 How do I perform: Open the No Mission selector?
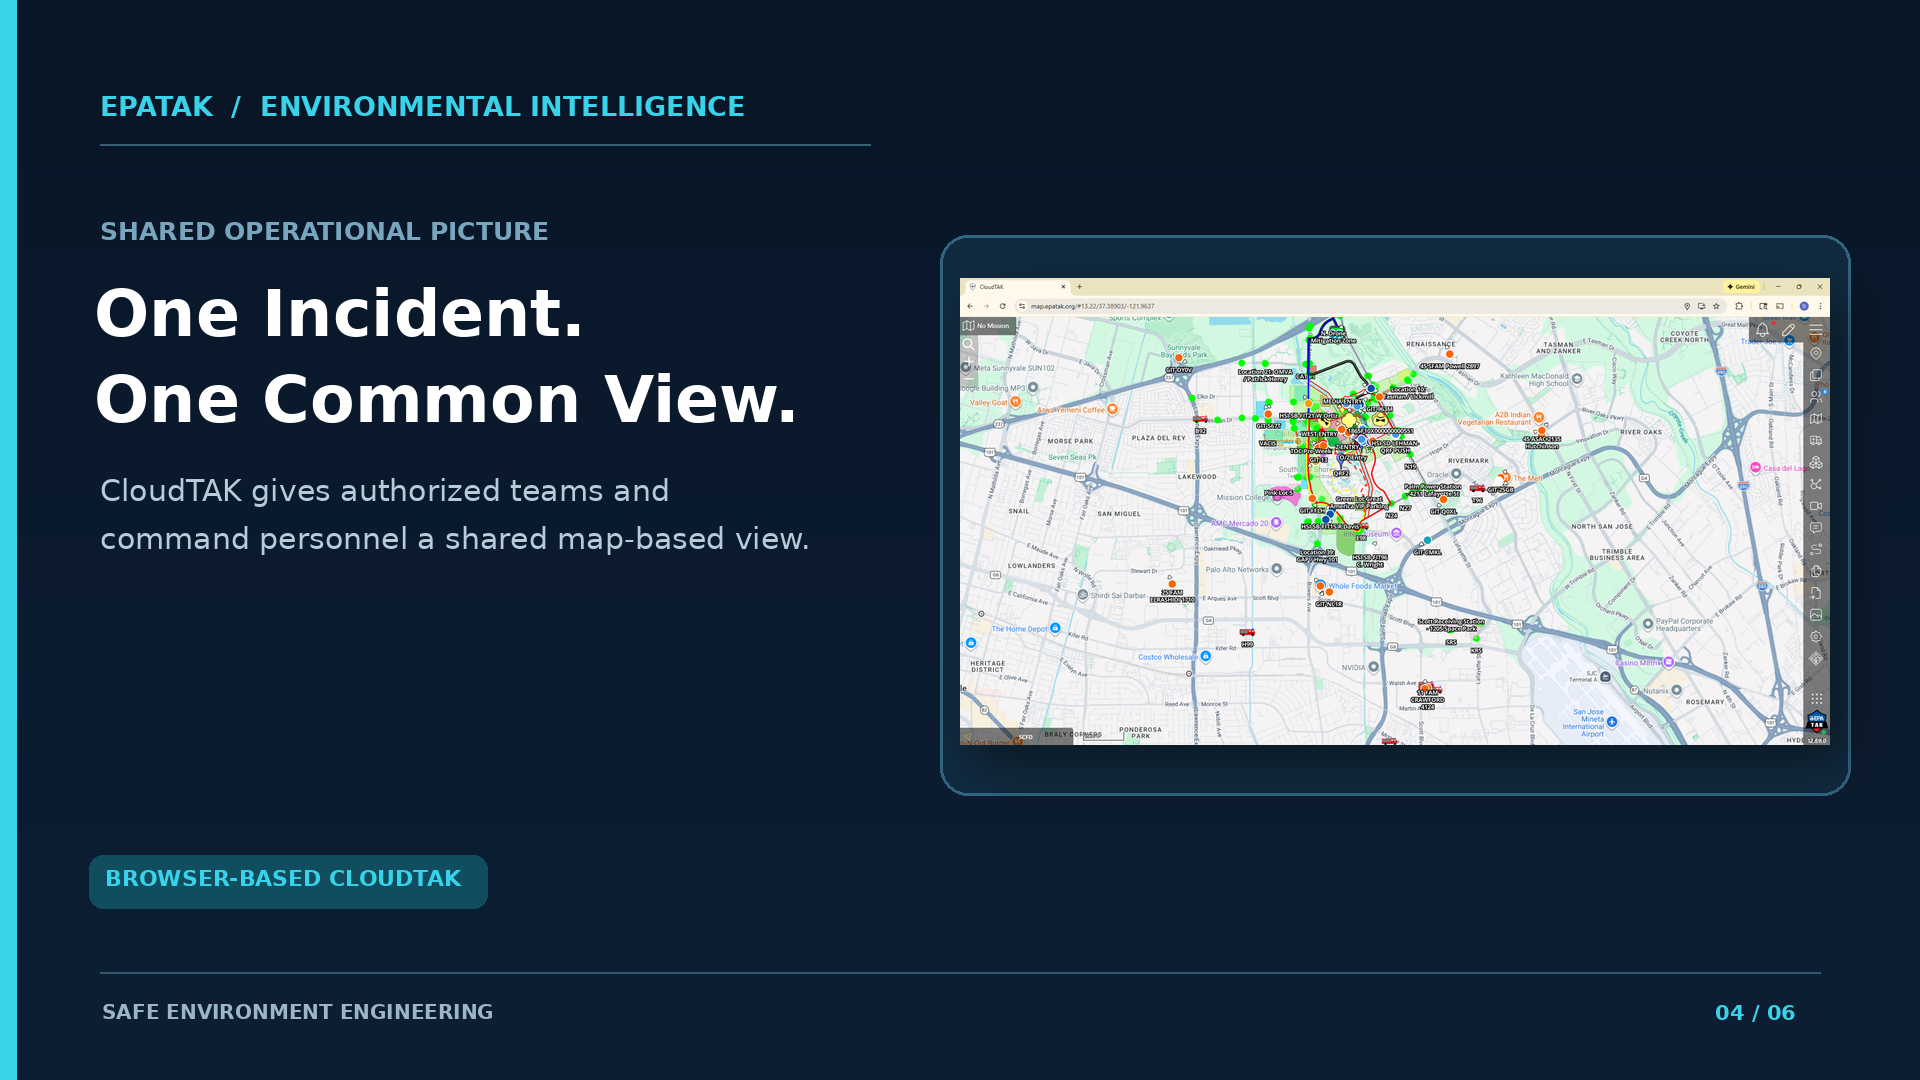[x=987, y=326]
